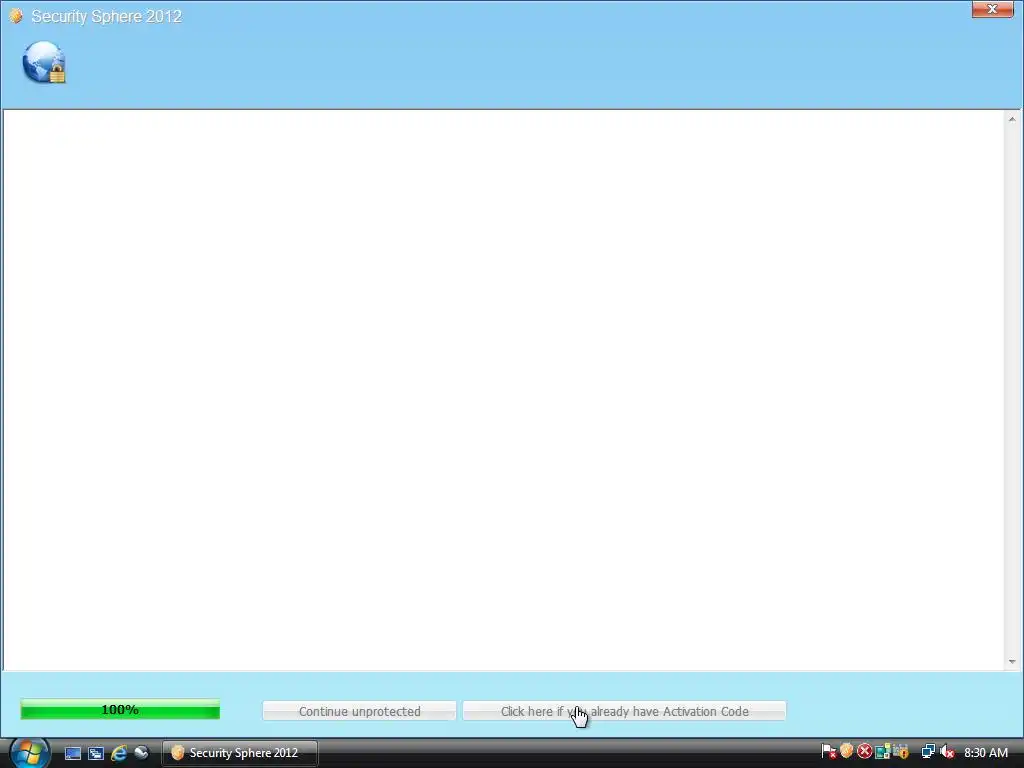The height and width of the screenshot is (768, 1024).
Task: Click the shield-with-warning tray icon
Action: tap(901, 752)
